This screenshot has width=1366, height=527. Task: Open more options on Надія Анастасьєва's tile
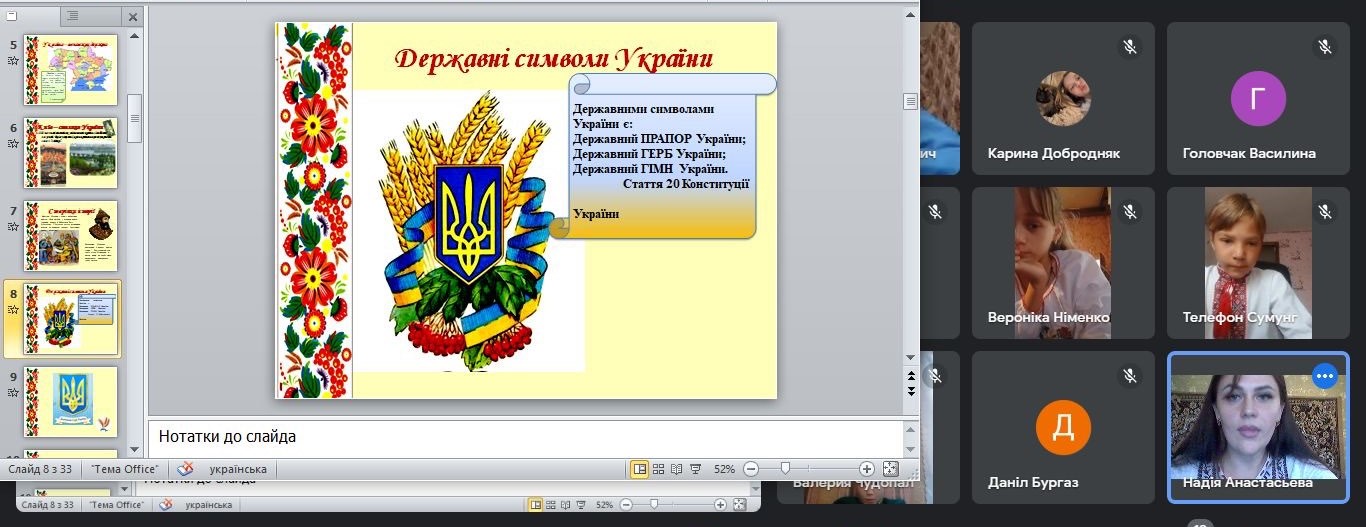[x=1325, y=376]
